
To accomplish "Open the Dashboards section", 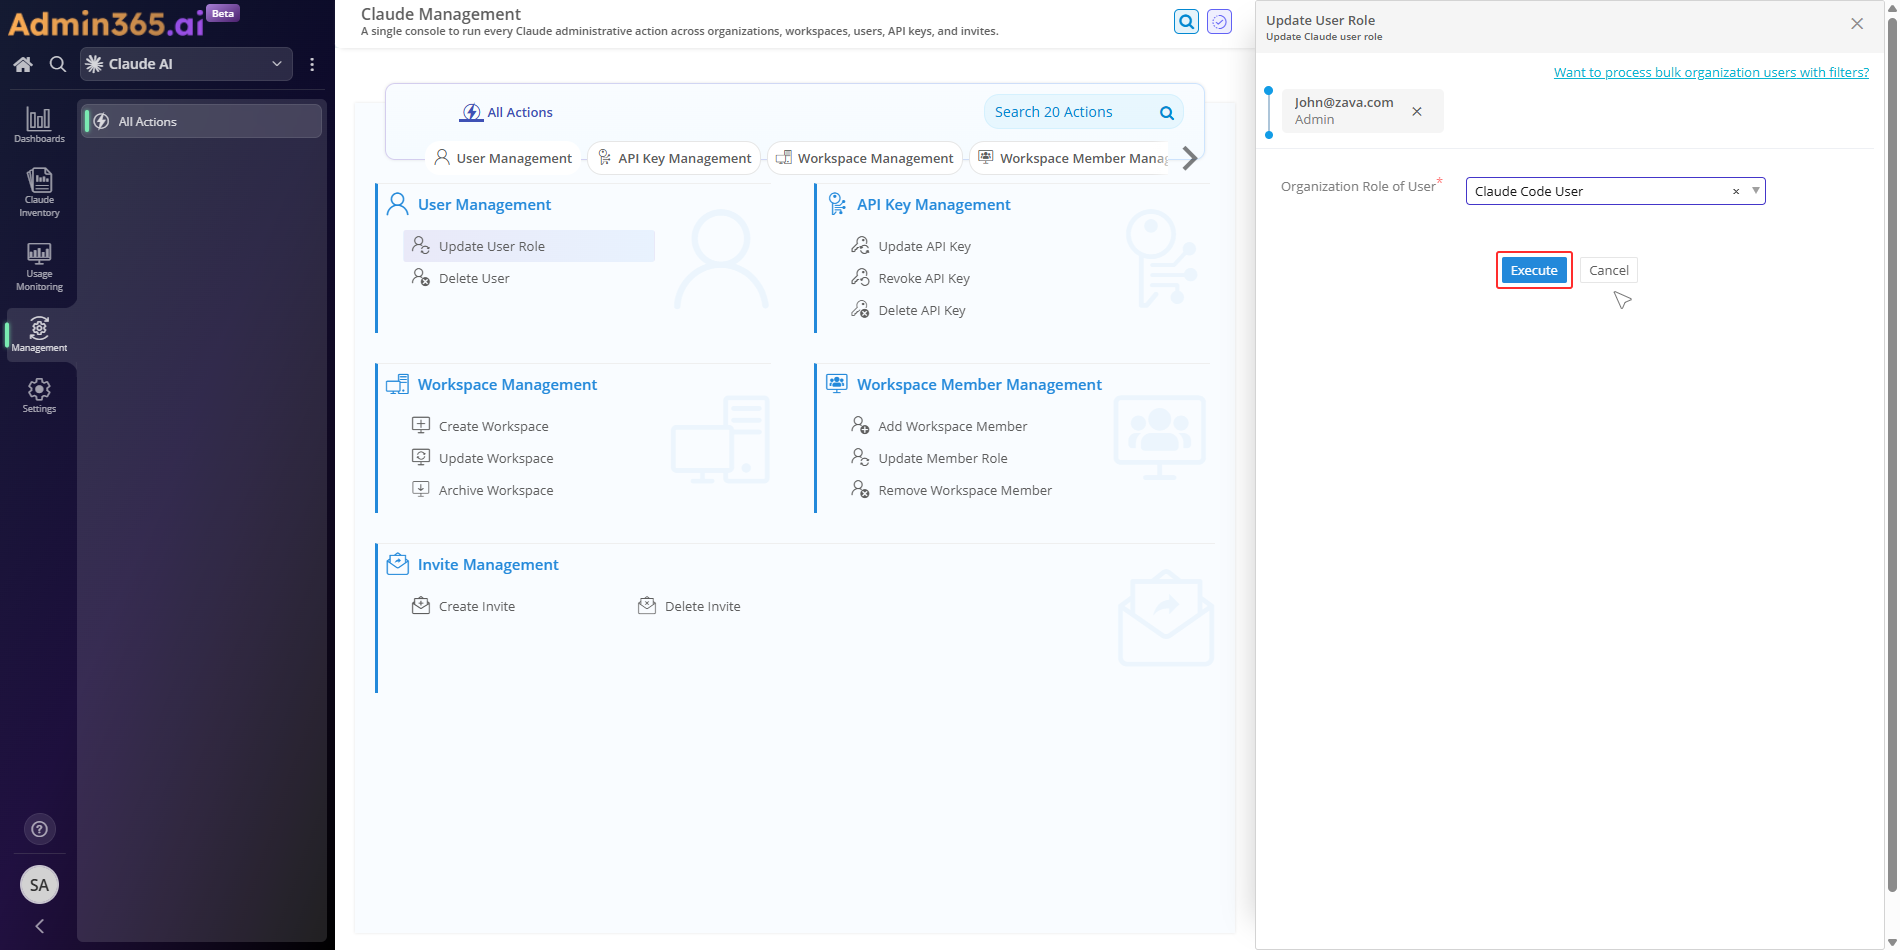I will point(39,126).
